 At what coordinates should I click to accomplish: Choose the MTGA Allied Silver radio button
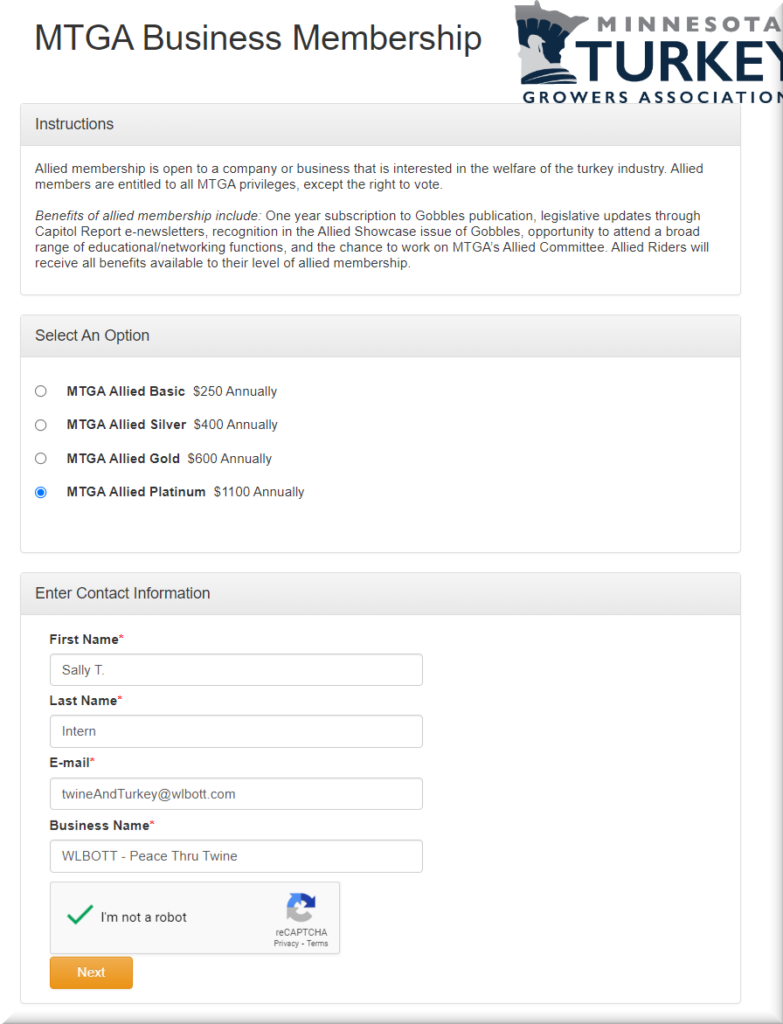[x=41, y=425]
